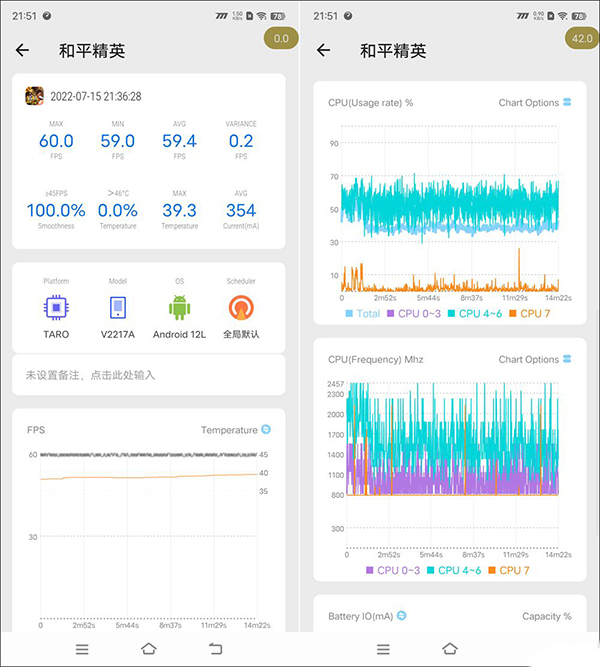600x667 pixels.
Task: Toggle CPU 4~6 in frequency legend
Action: [x=454, y=570]
